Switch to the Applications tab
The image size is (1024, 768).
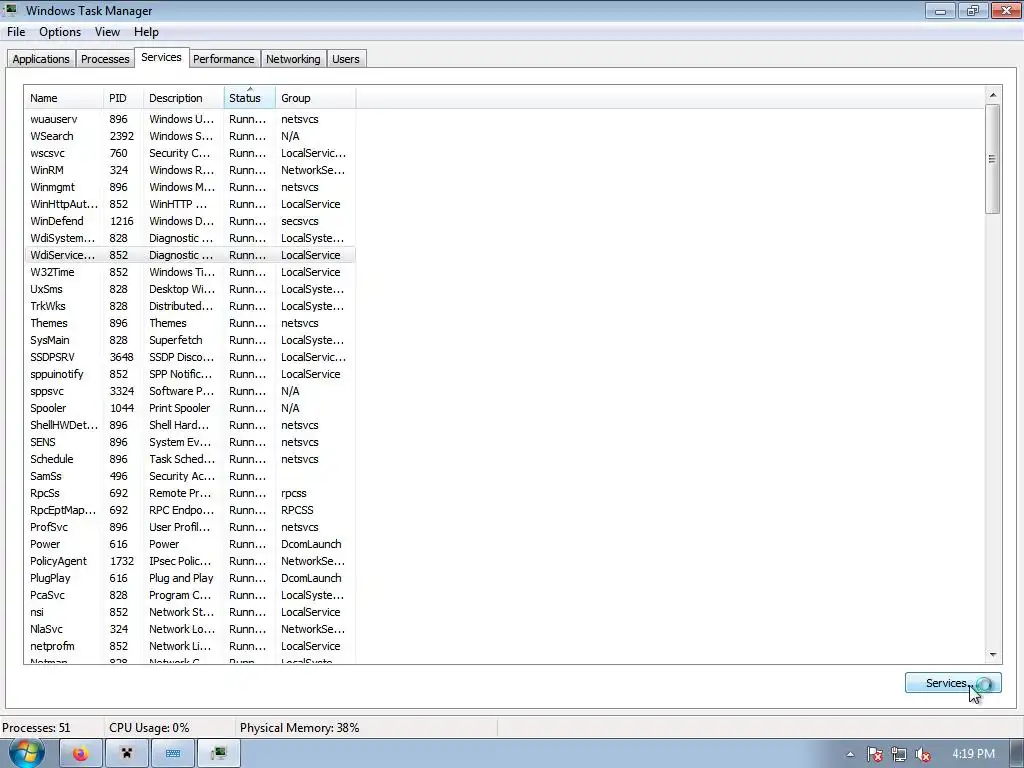(40, 59)
